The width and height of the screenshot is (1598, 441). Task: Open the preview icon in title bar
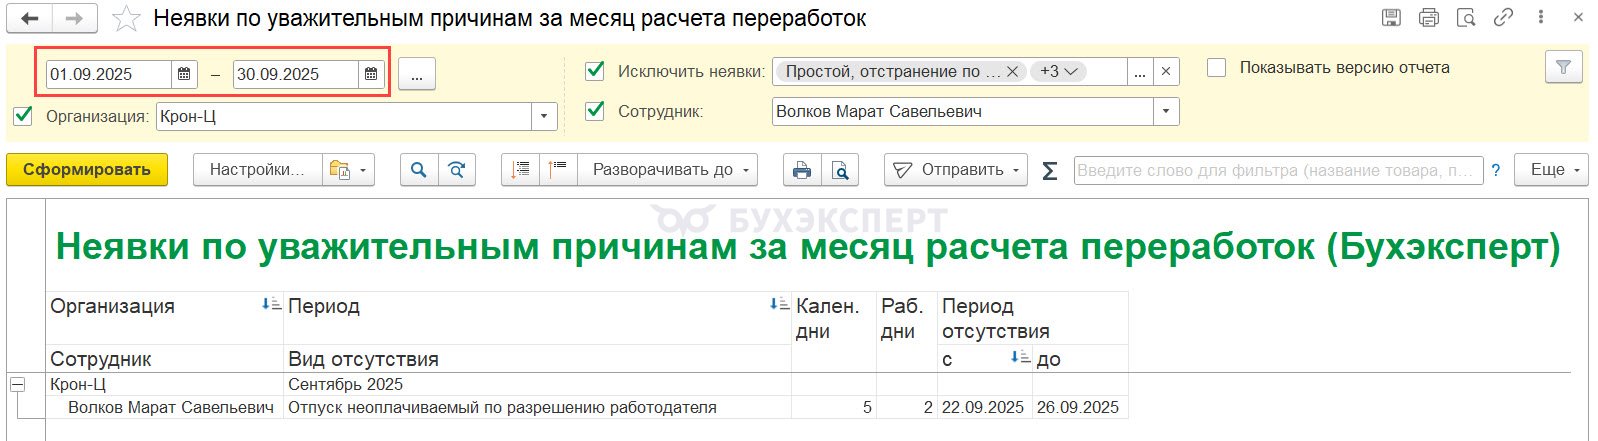[x=1466, y=18]
